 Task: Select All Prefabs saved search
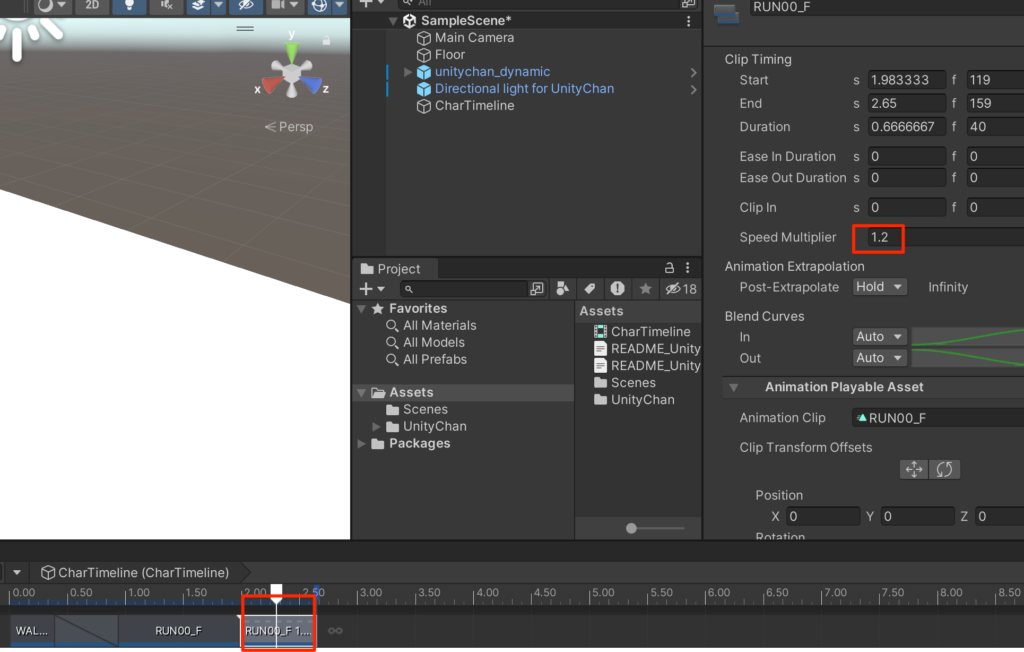[434, 359]
